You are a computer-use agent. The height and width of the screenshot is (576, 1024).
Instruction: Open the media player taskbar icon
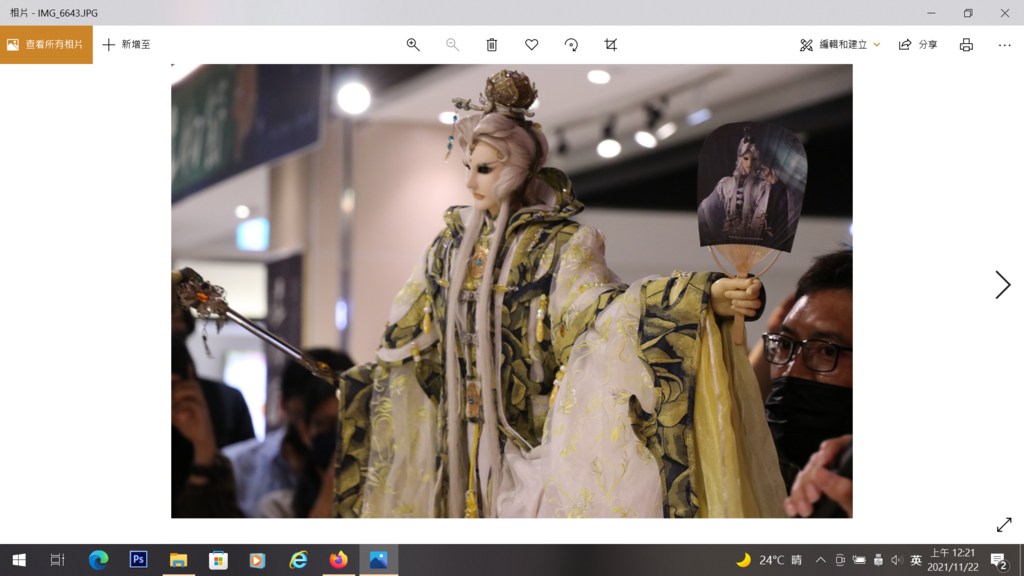coord(257,560)
